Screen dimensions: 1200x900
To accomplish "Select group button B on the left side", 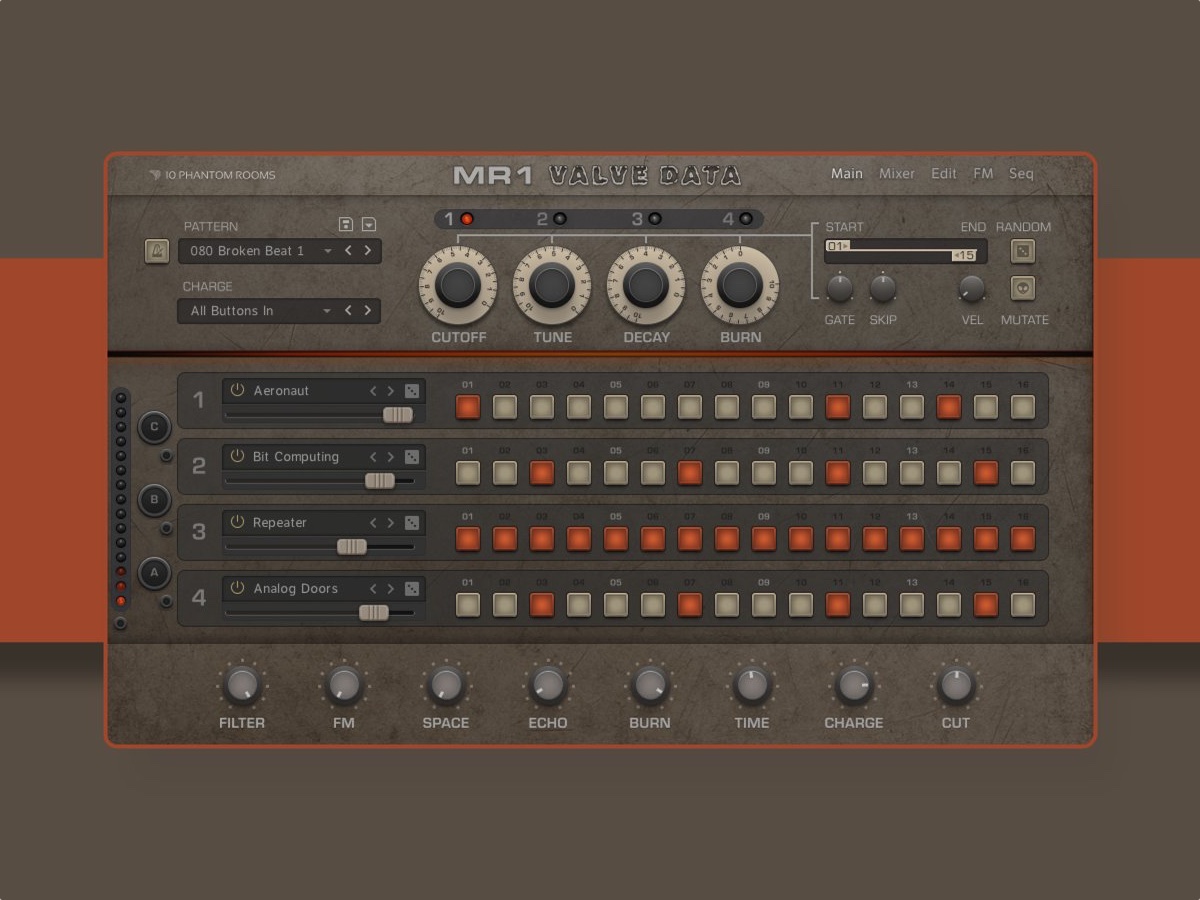I will coord(154,501).
